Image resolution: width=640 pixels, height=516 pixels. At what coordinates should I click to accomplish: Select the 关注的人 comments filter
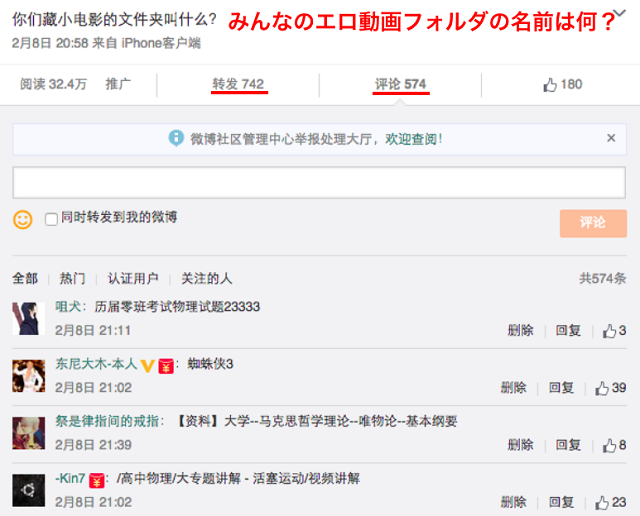207,278
